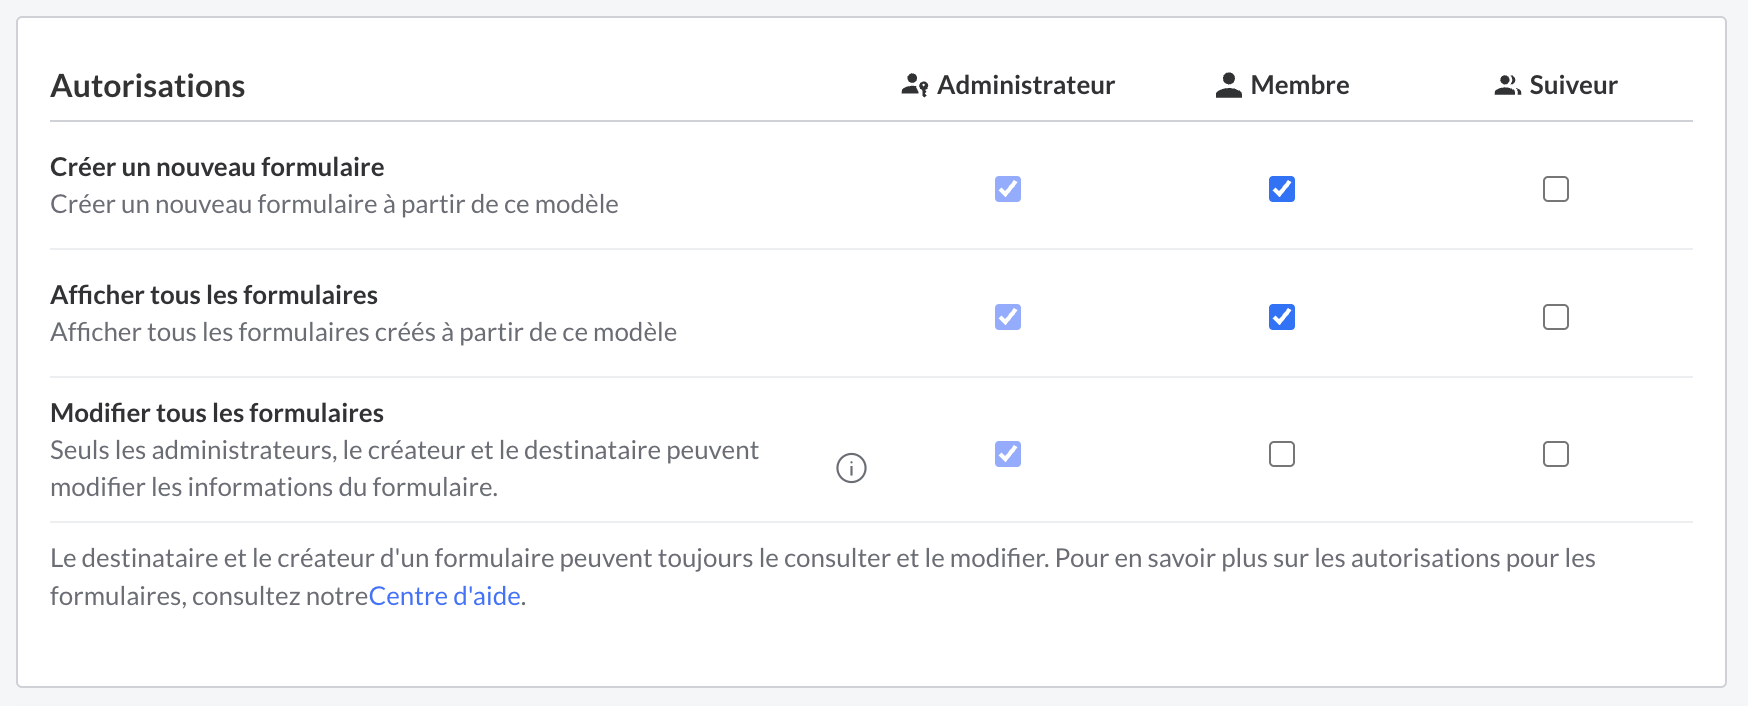Viewport: 1748px width, 706px height.
Task: Enable Suiveur for Modifier tous les formulaires
Action: click(x=1556, y=454)
